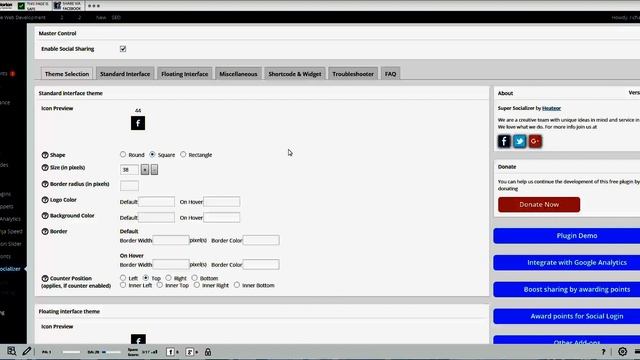The width and height of the screenshot is (640, 360).
Task: Switch to the Theme Selection tab
Action: point(67,74)
